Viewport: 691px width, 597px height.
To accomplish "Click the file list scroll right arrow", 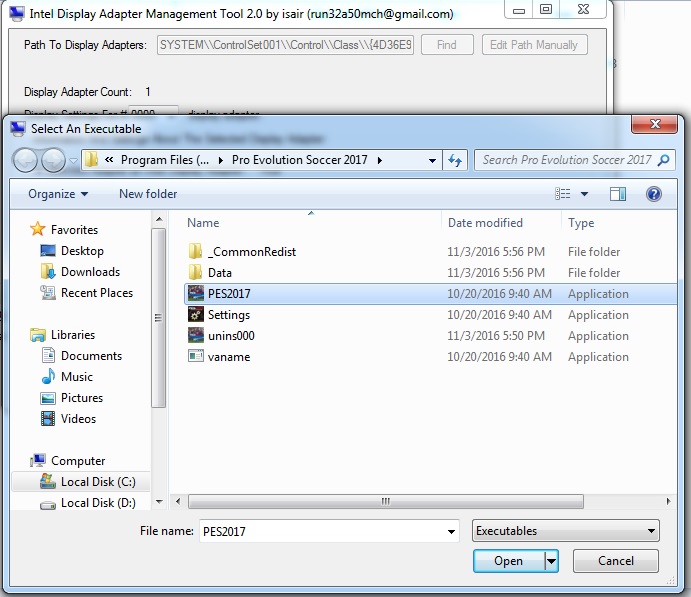I will tap(669, 501).
